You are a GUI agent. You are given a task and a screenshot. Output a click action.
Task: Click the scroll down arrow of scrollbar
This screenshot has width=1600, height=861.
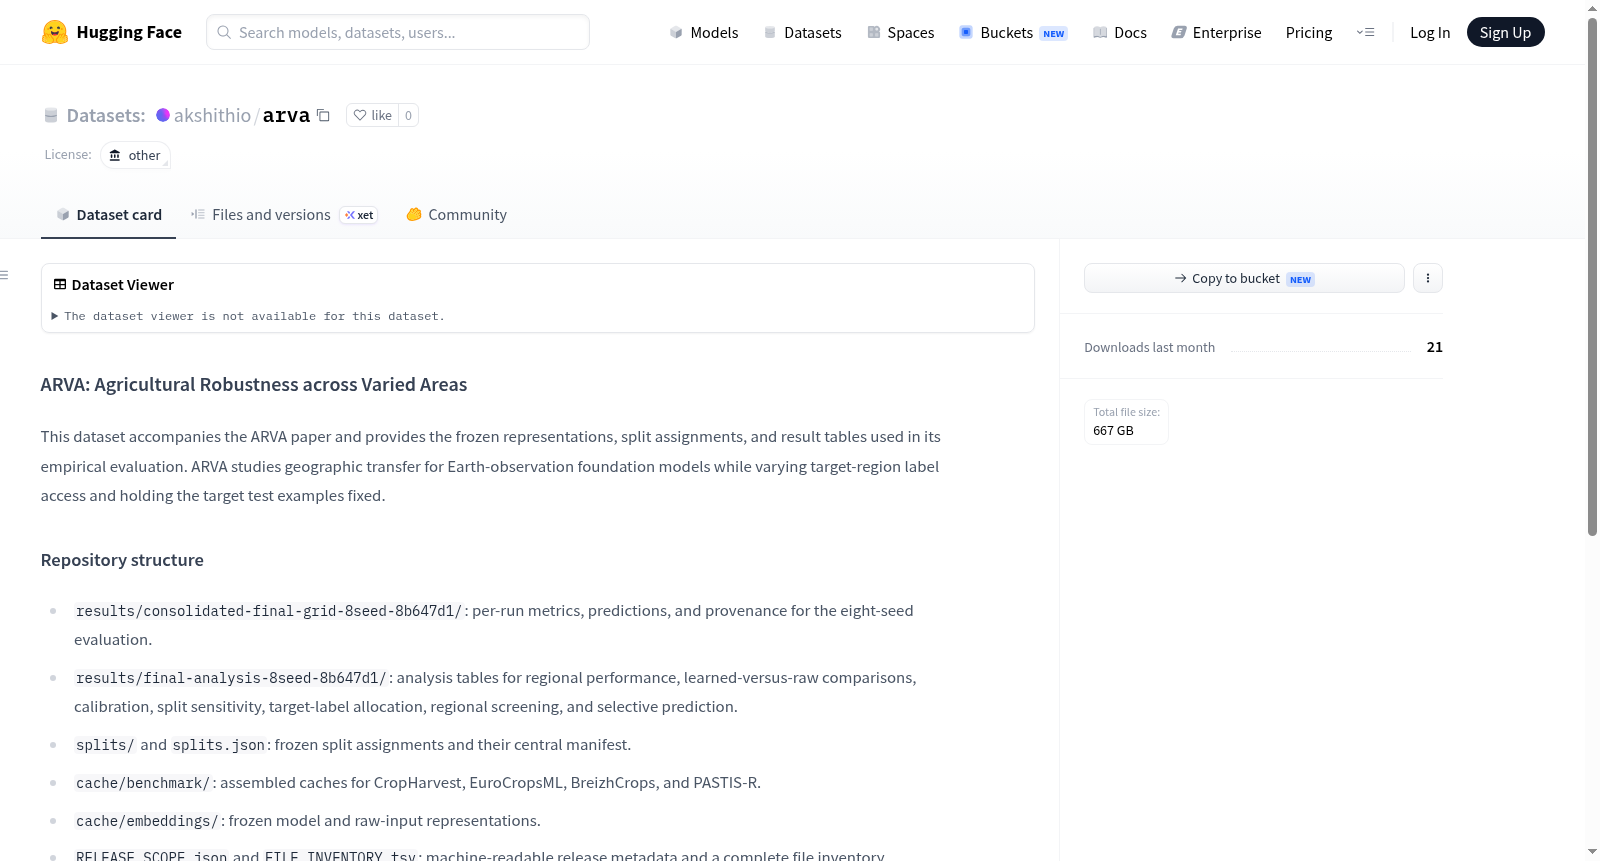(1593, 852)
